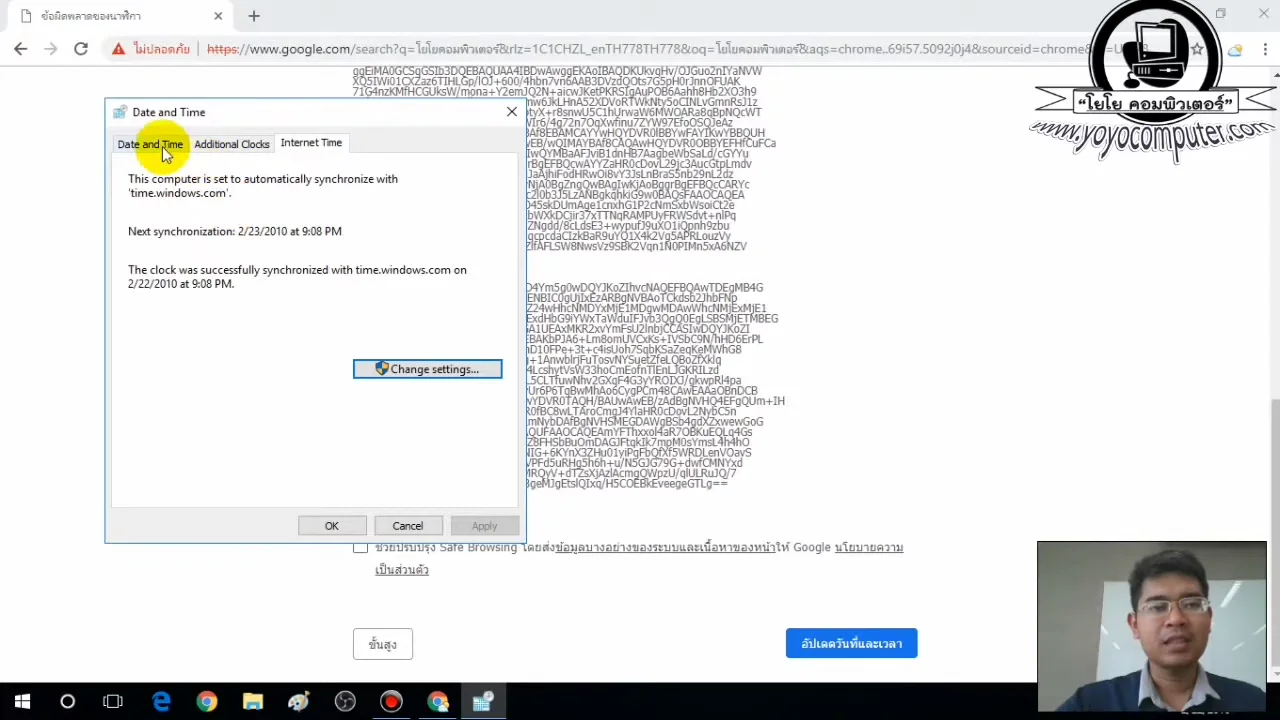Launch the red screen recorder from the taskbar
This screenshot has height=720, width=1280.
click(391, 701)
